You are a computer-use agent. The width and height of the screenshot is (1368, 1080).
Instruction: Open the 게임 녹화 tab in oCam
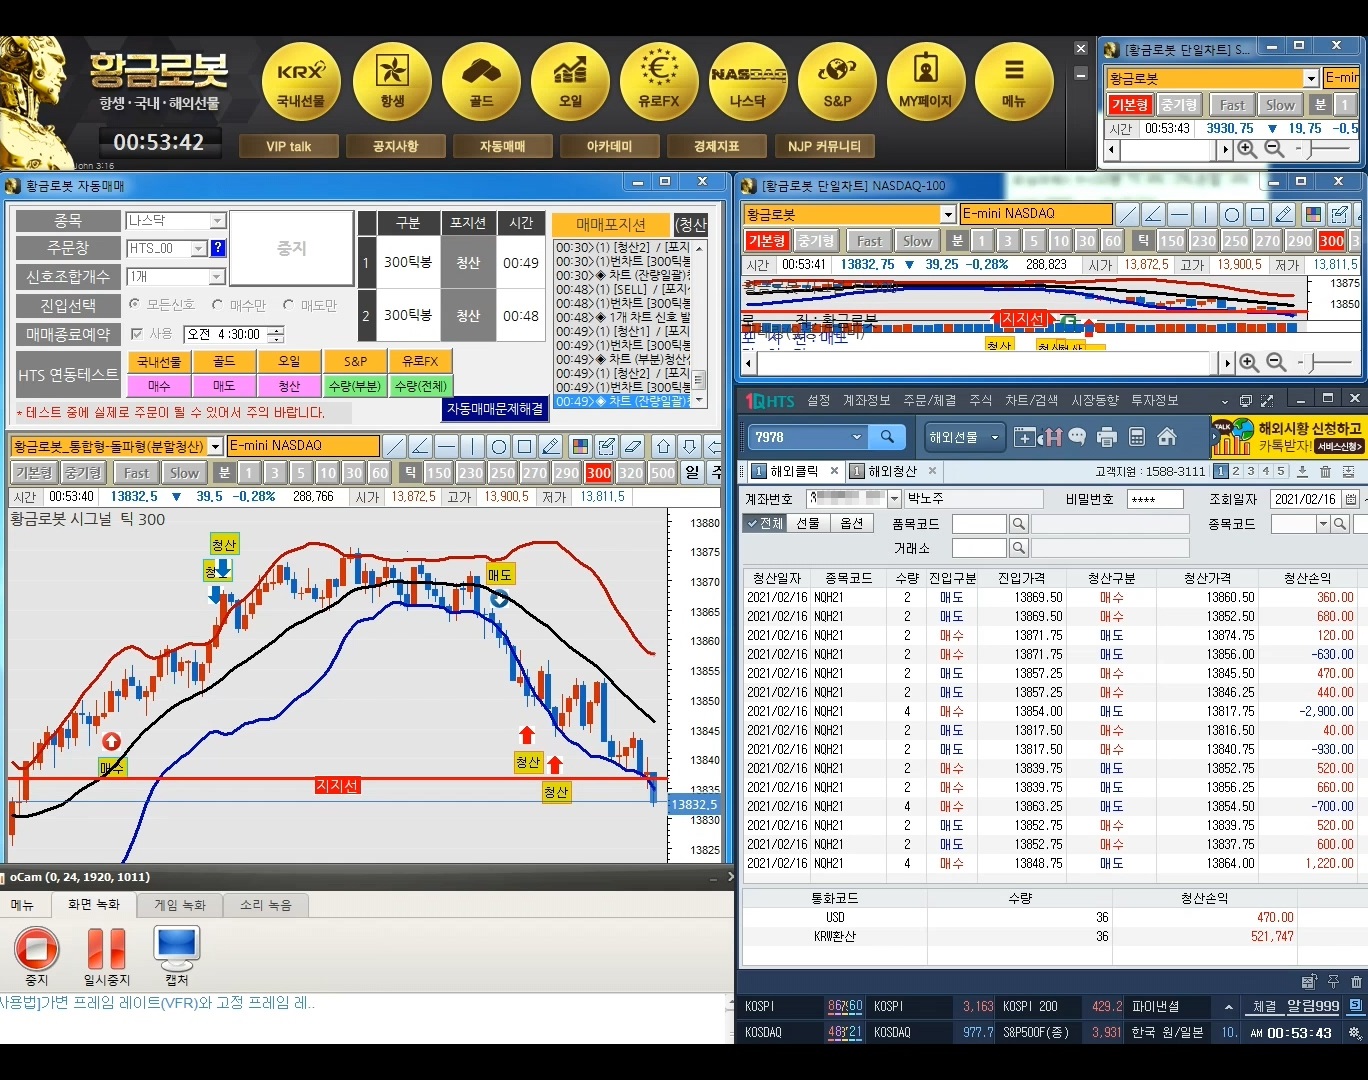click(180, 905)
